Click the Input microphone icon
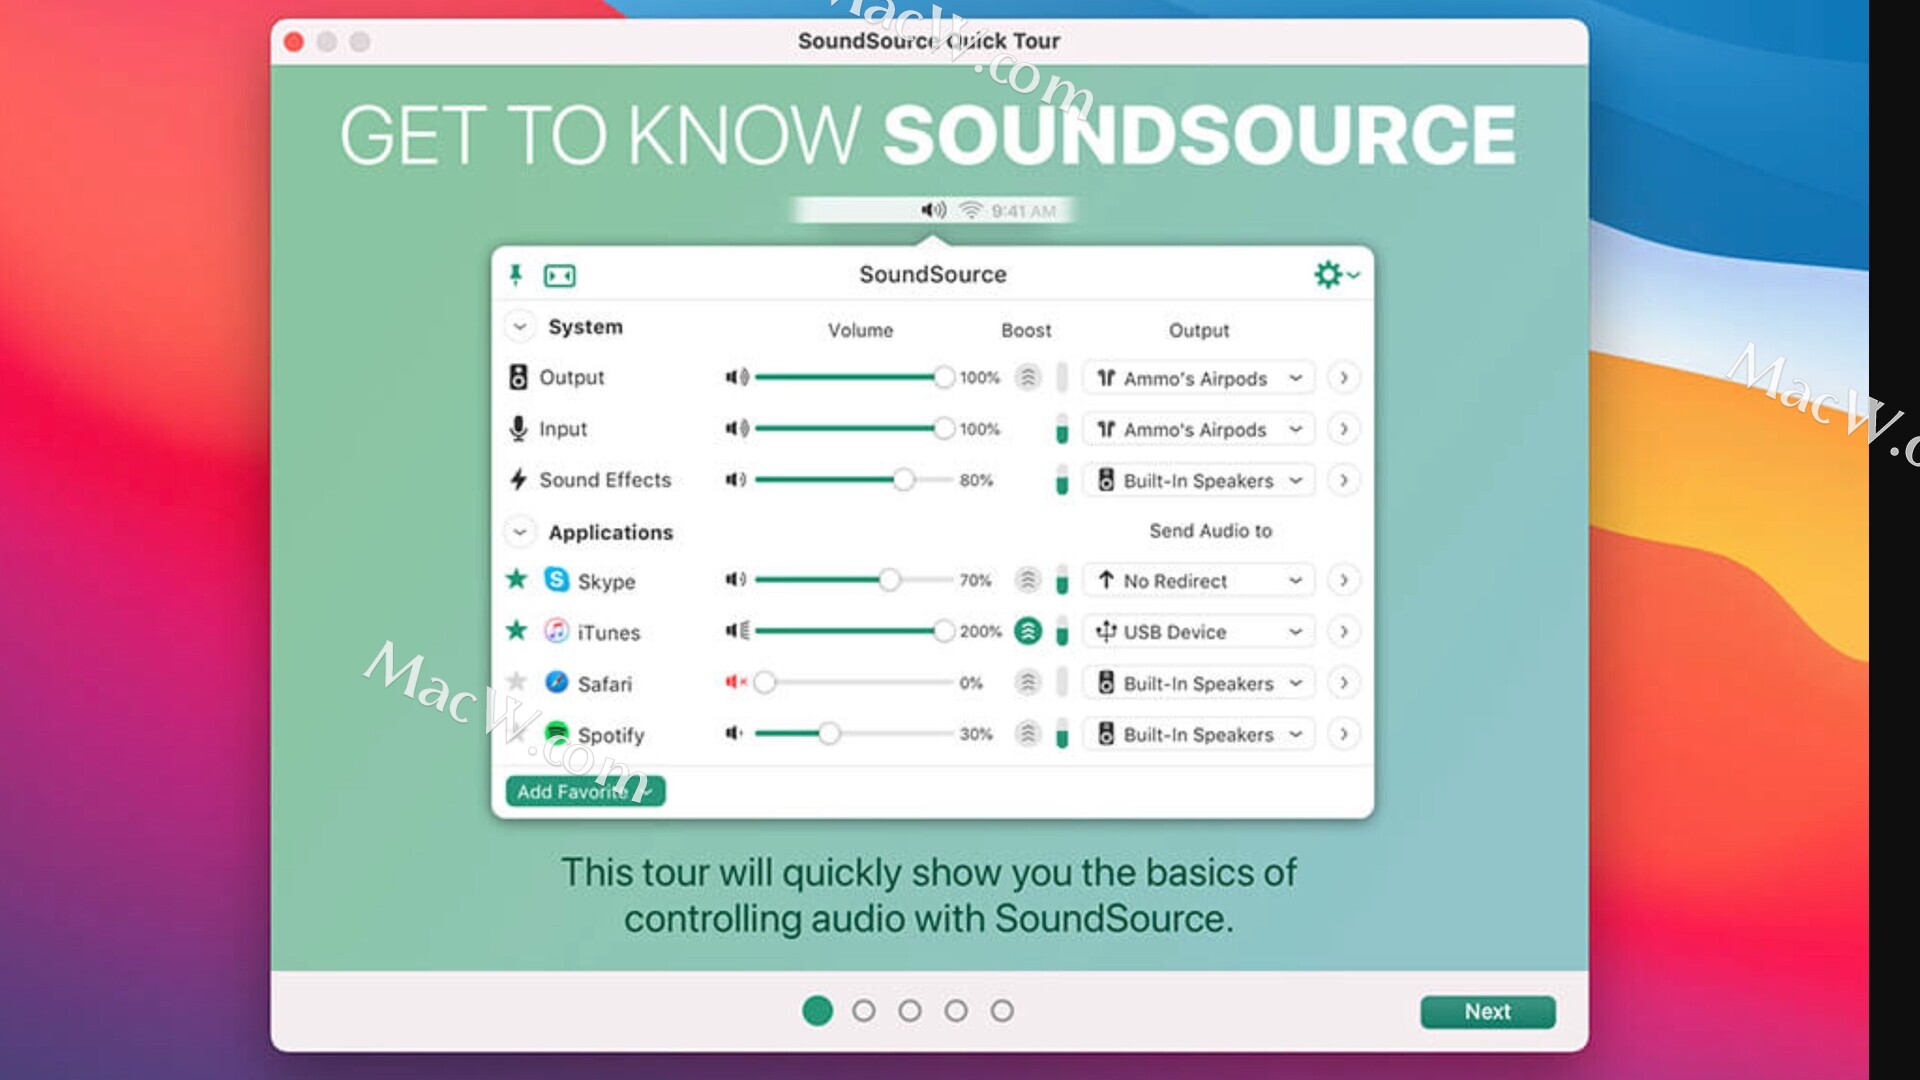1920x1080 pixels. coord(518,429)
